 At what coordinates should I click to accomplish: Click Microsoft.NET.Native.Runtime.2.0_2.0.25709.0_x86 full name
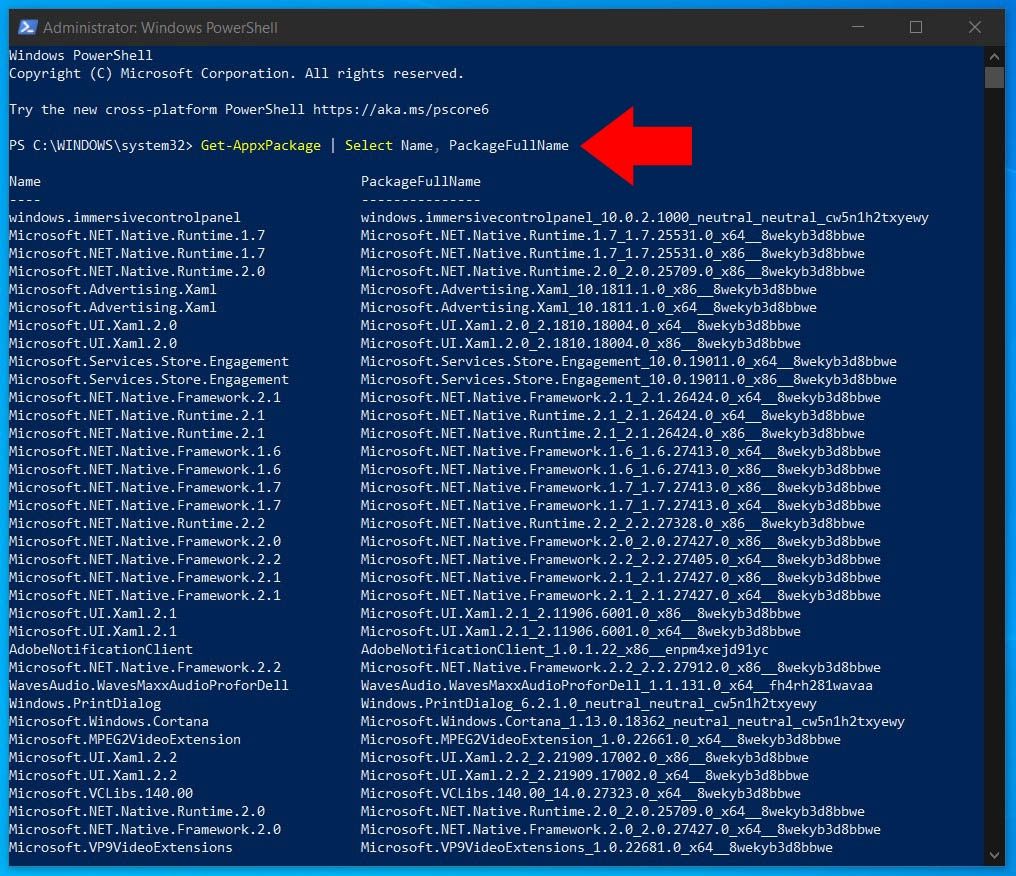tap(613, 271)
